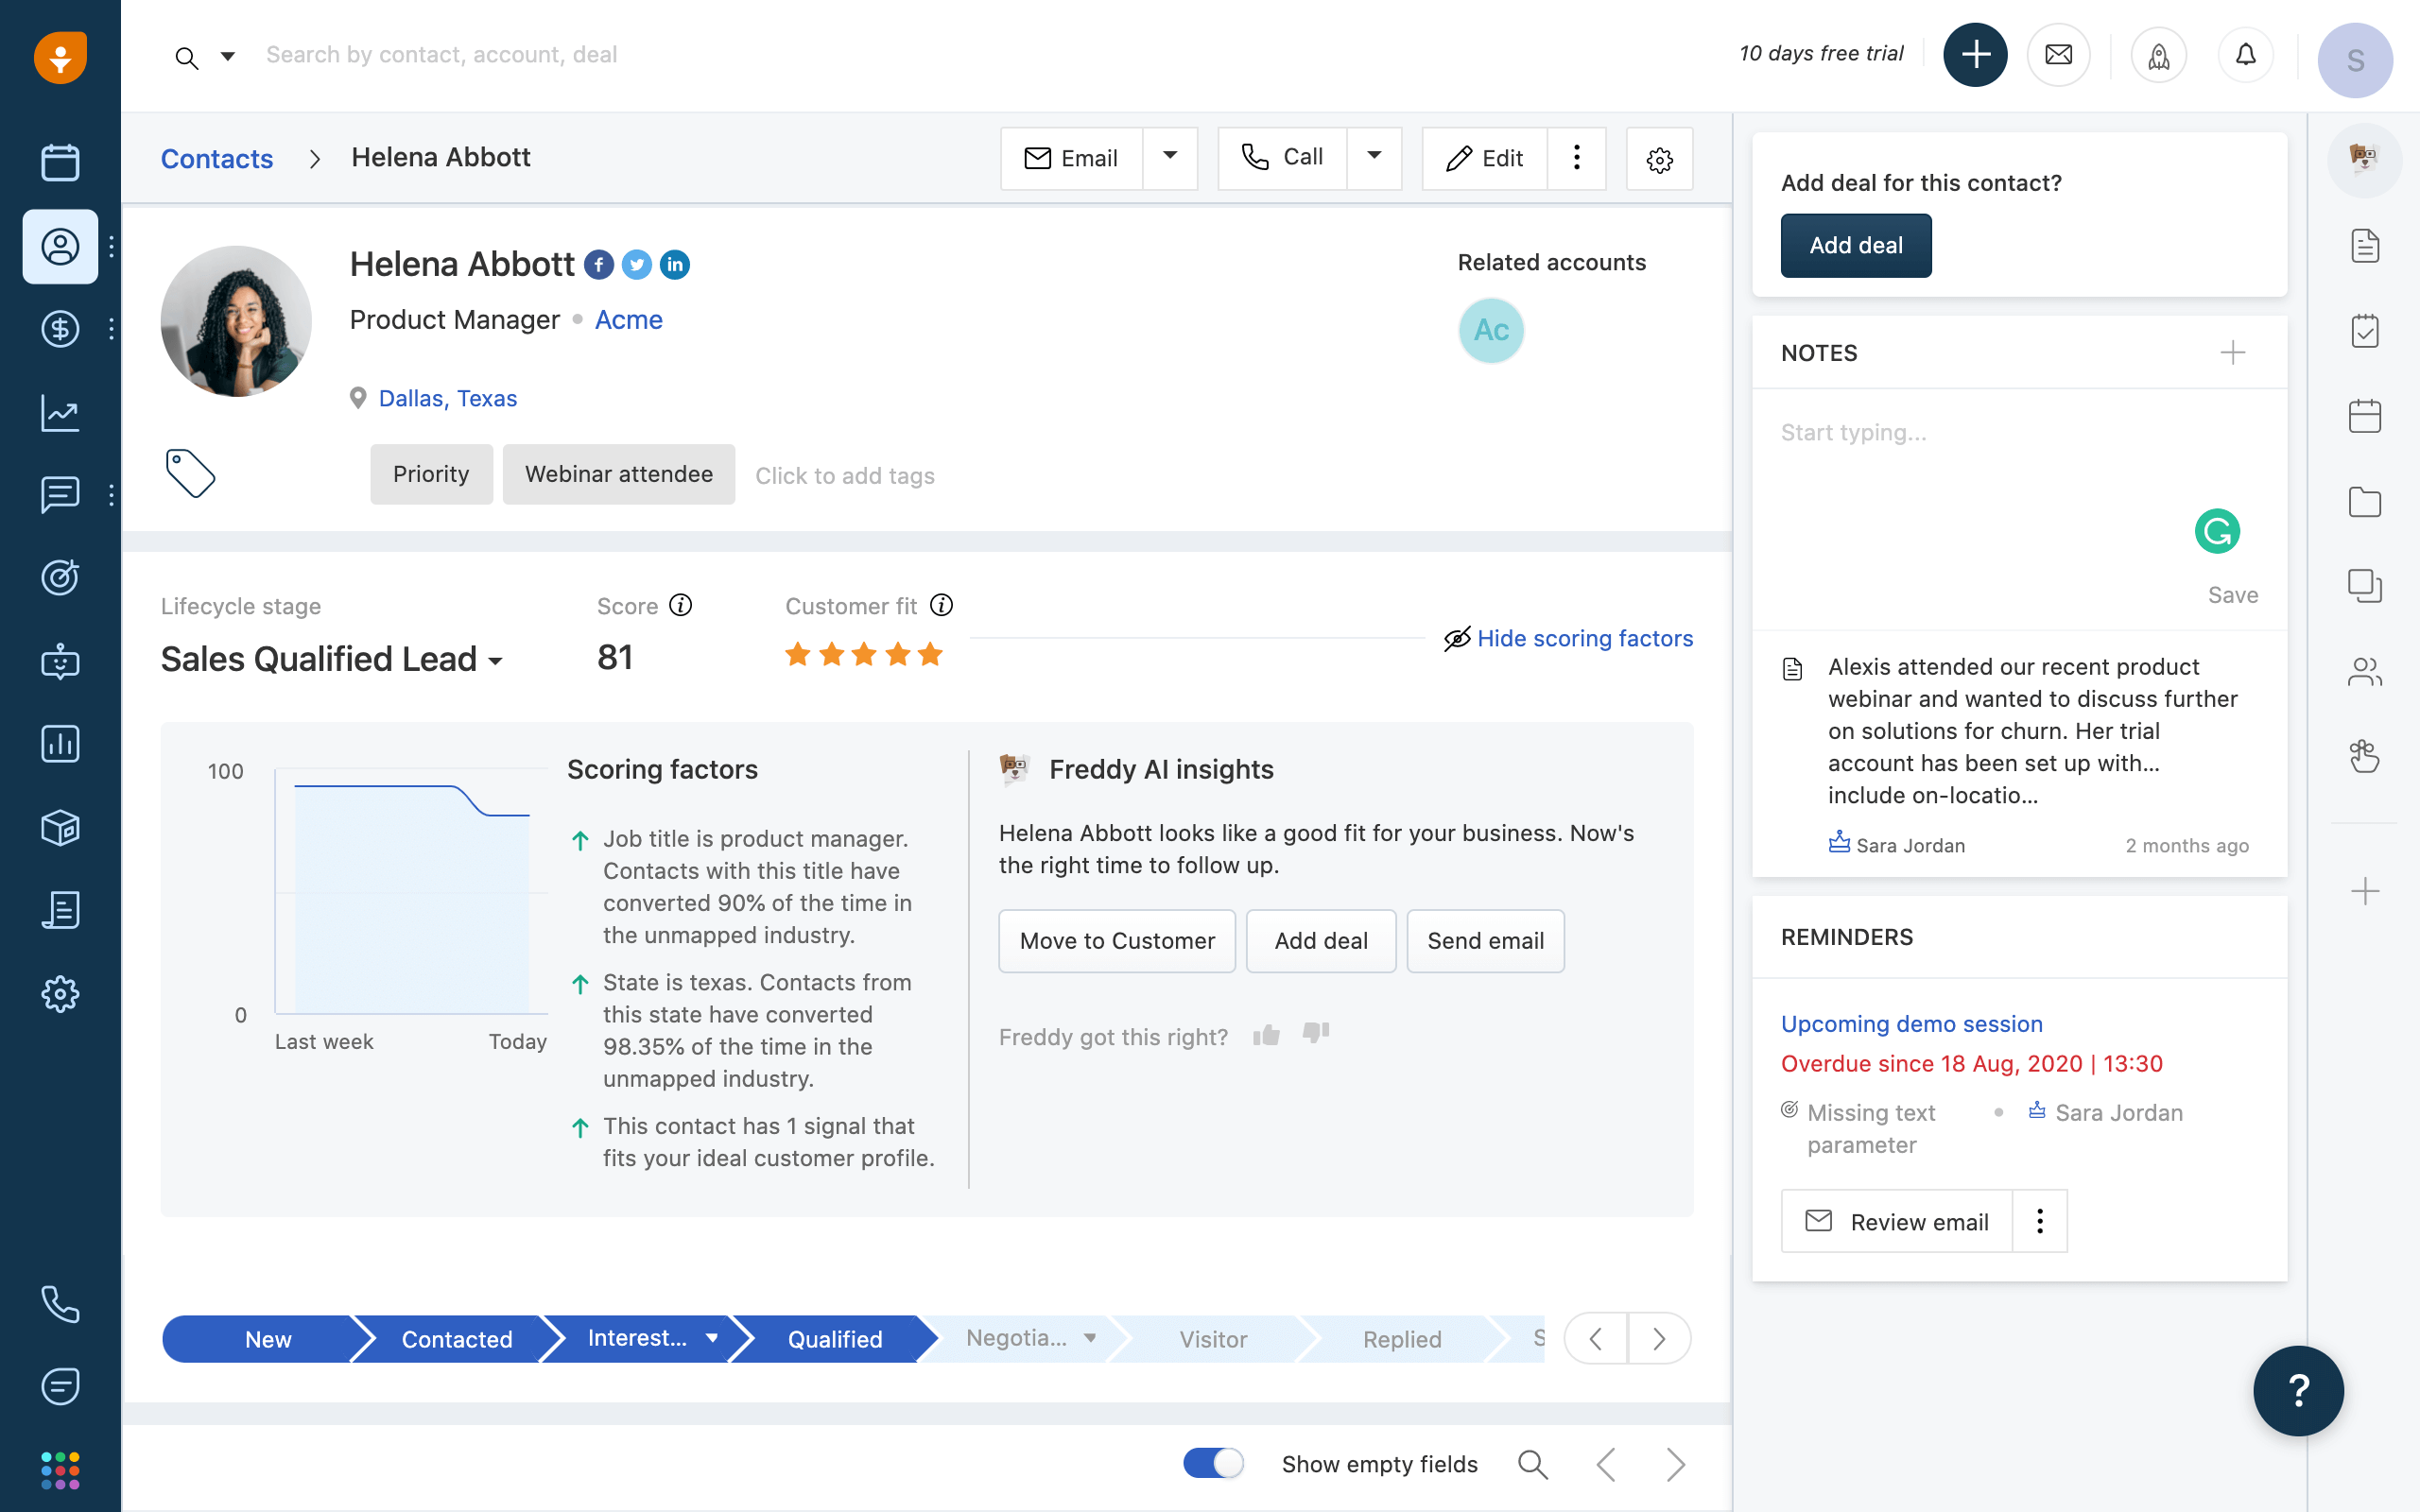The width and height of the screenshot is (2420, 1512).
Task: Click the notifications bell icon
Action: tap(2246, 56)
